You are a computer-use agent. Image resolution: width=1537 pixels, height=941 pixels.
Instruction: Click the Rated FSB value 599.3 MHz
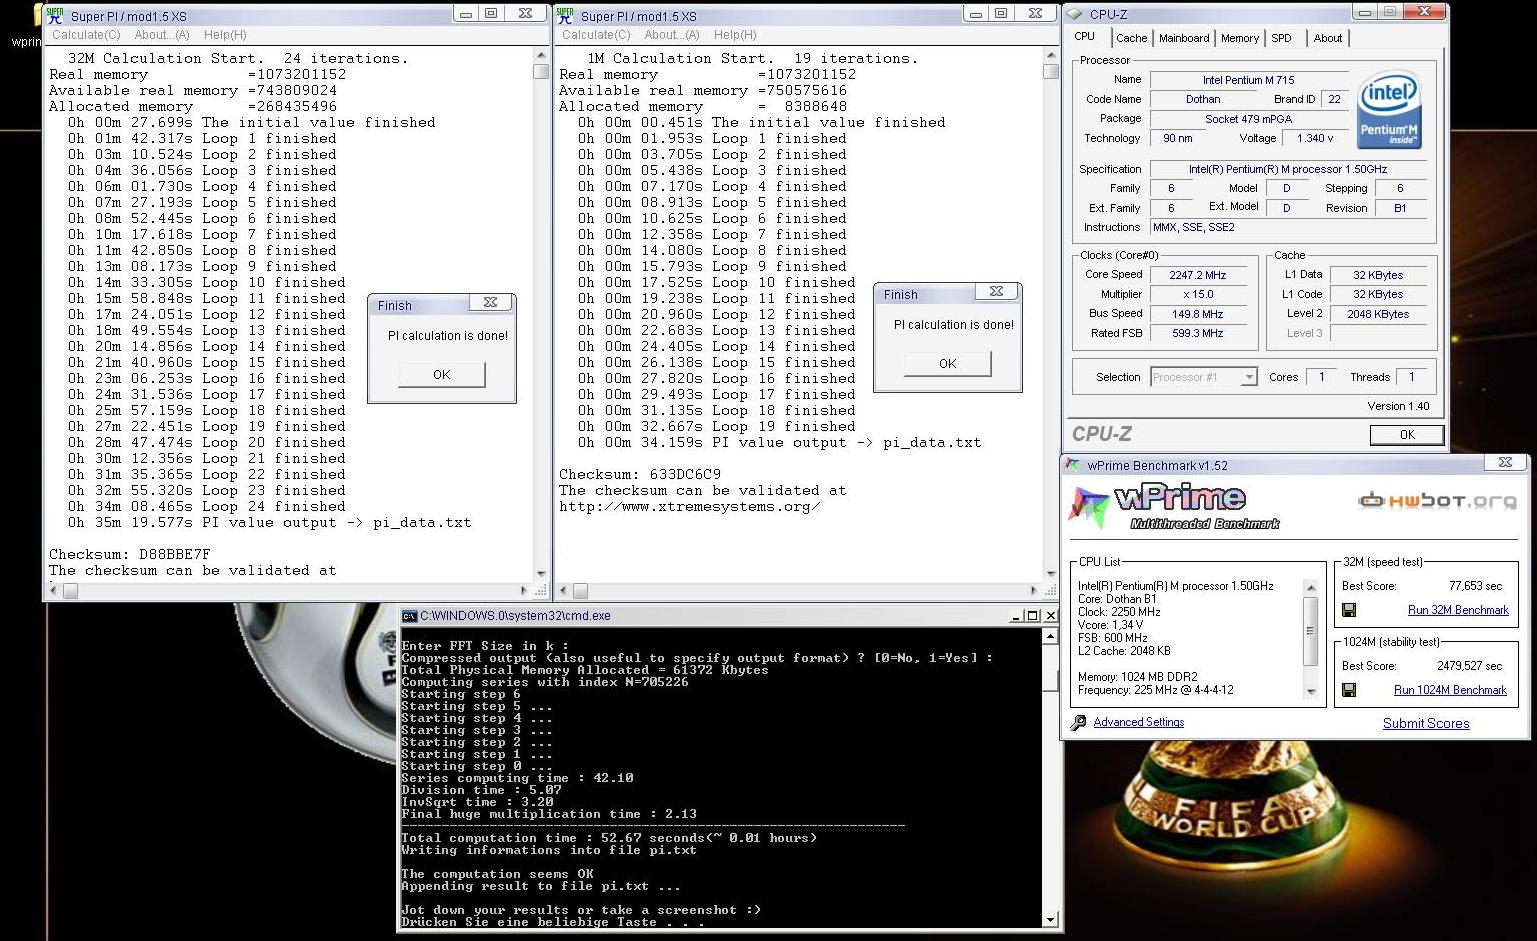(1197, 333)
